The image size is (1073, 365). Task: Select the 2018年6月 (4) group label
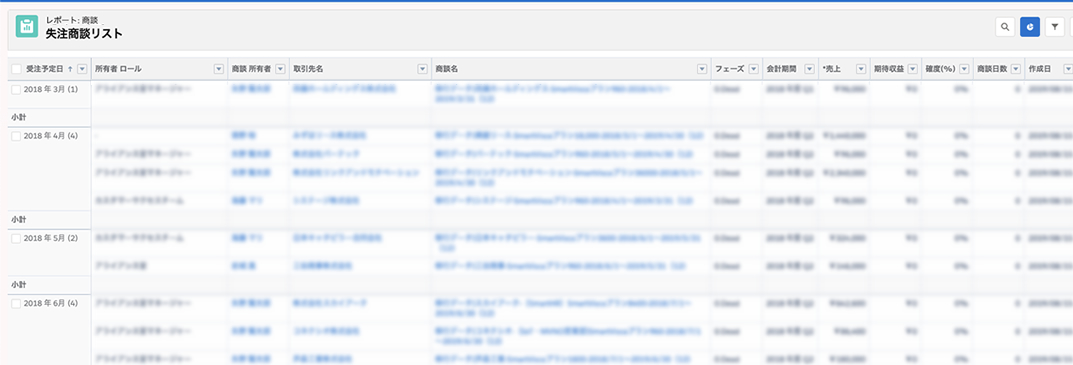click(51, 303)
